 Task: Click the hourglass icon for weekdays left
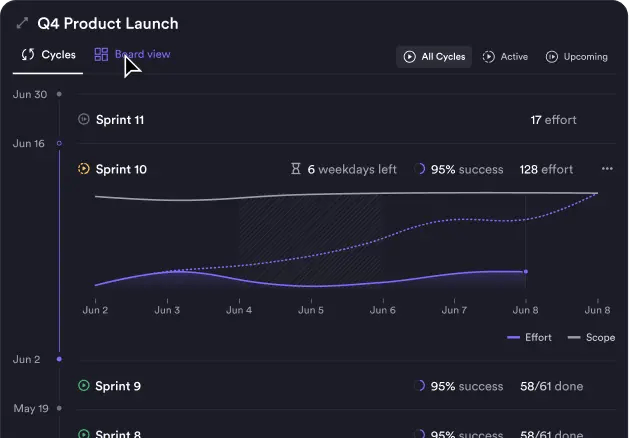[295, 169]
